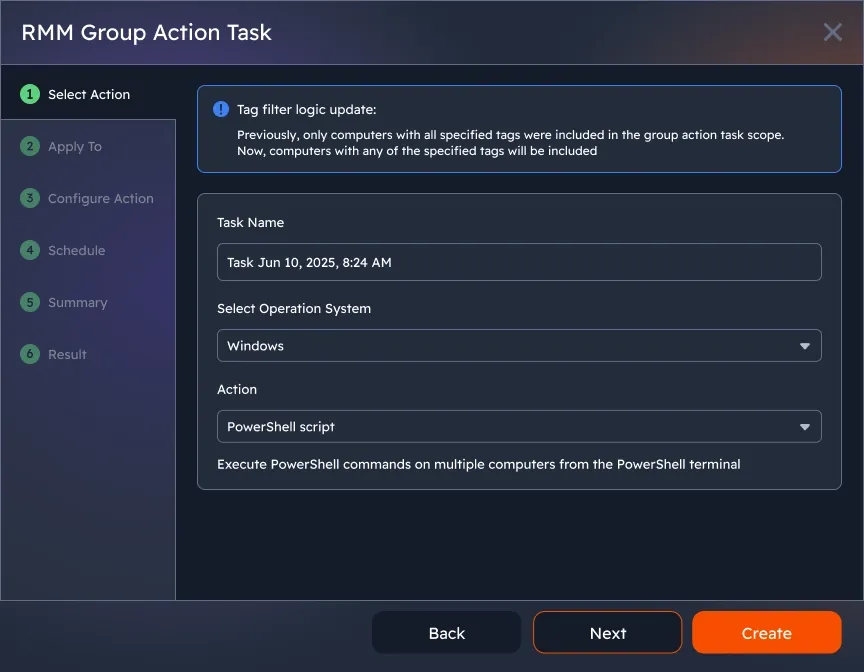The width and height of the screenshot is (864, 672).
Task: Click the chevron on the PowerShell script selector
Action: (805, 426)
